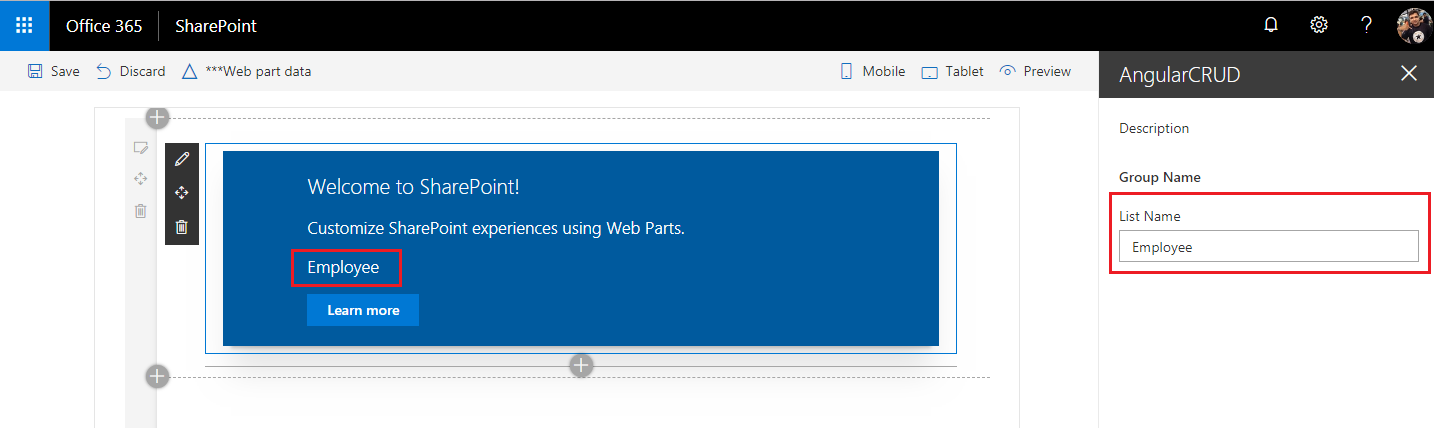The width and height of the screenshot is (1434, 428).
Task: Add a web part below the banner
Action: click(x=581, y=365)
